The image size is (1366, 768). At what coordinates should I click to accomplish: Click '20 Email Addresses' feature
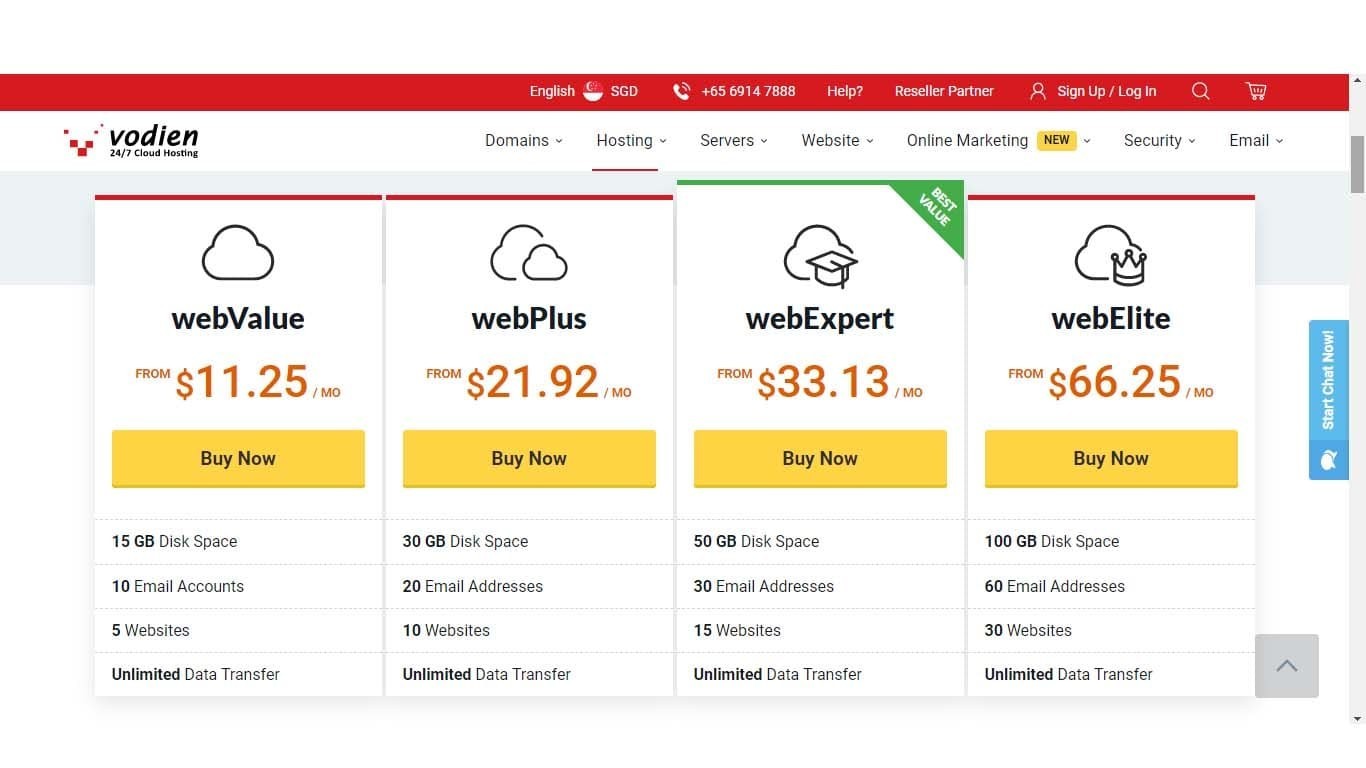click(473, 587)
